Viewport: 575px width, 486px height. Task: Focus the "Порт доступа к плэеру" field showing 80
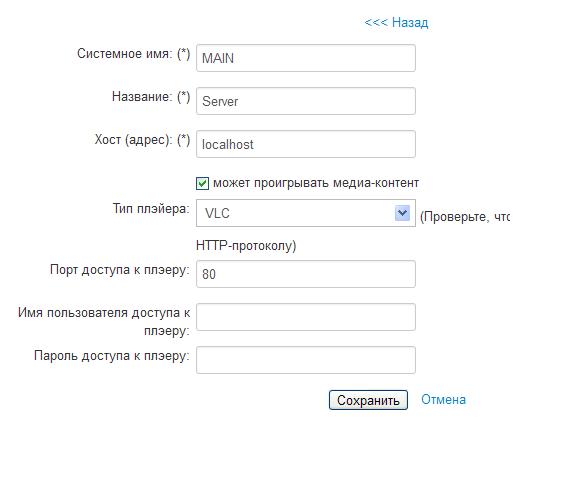[306, 274]
